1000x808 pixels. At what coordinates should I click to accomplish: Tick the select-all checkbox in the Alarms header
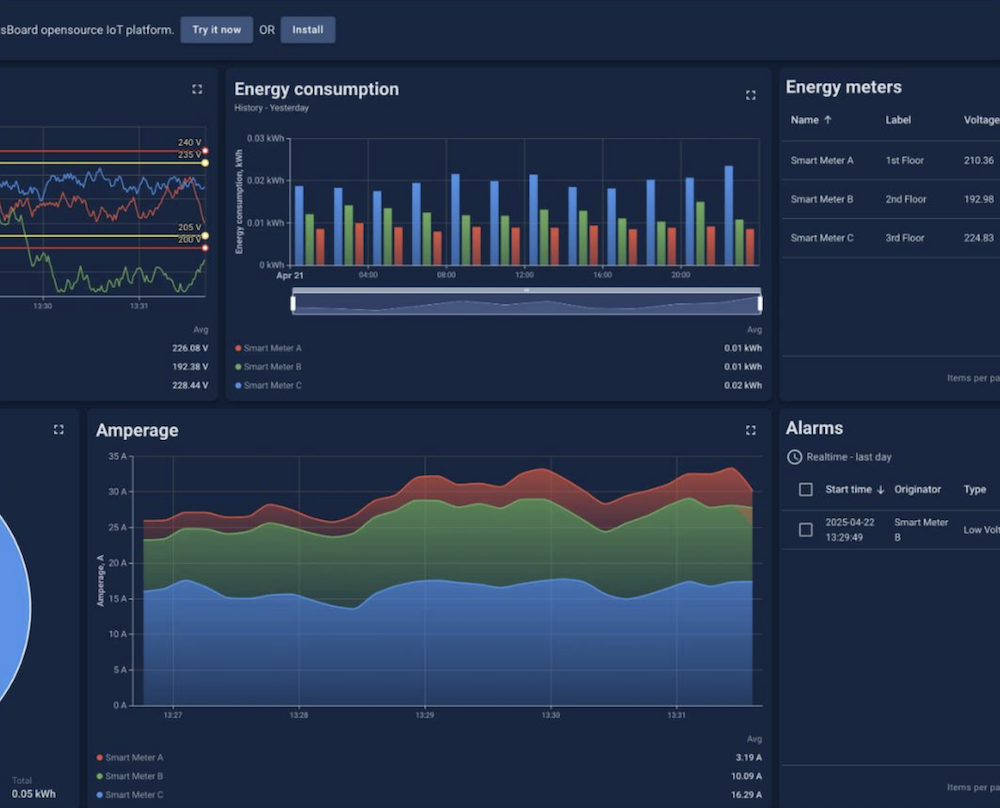point(806,490)
